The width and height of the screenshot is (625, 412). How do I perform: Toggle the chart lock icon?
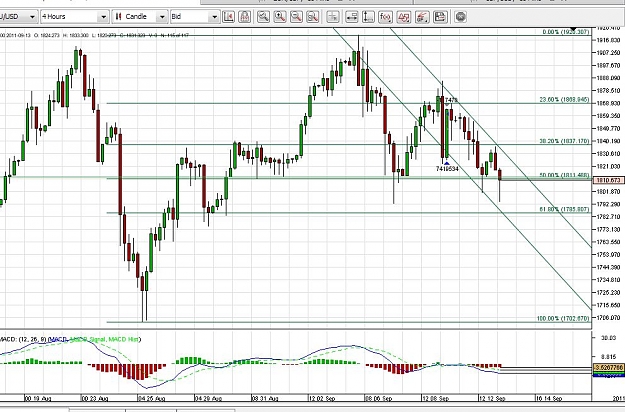point(244,17)
